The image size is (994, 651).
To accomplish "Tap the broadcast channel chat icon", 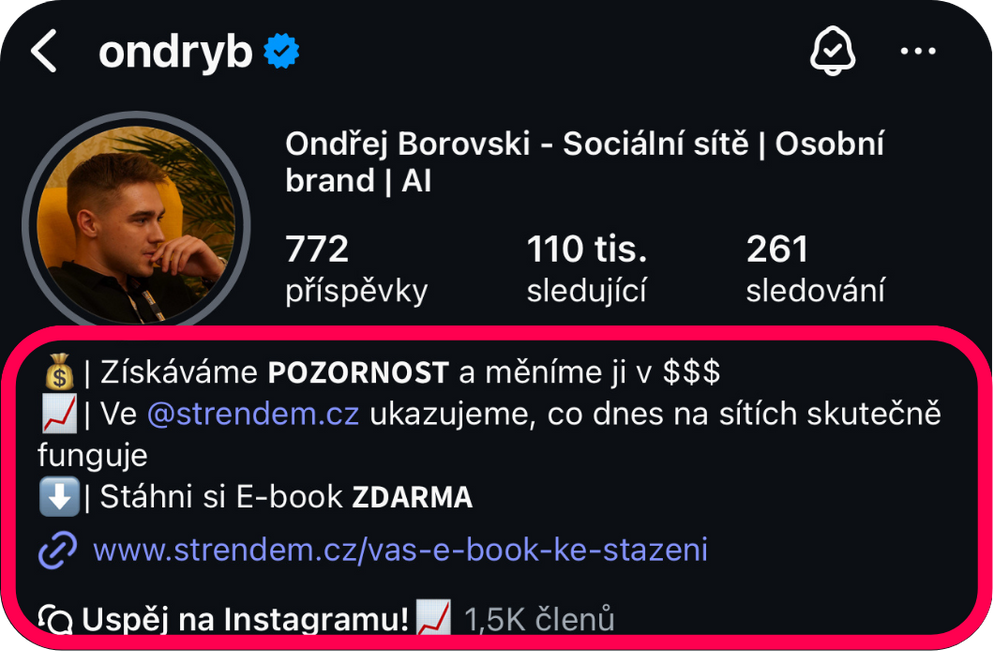I will pos(56,619).
